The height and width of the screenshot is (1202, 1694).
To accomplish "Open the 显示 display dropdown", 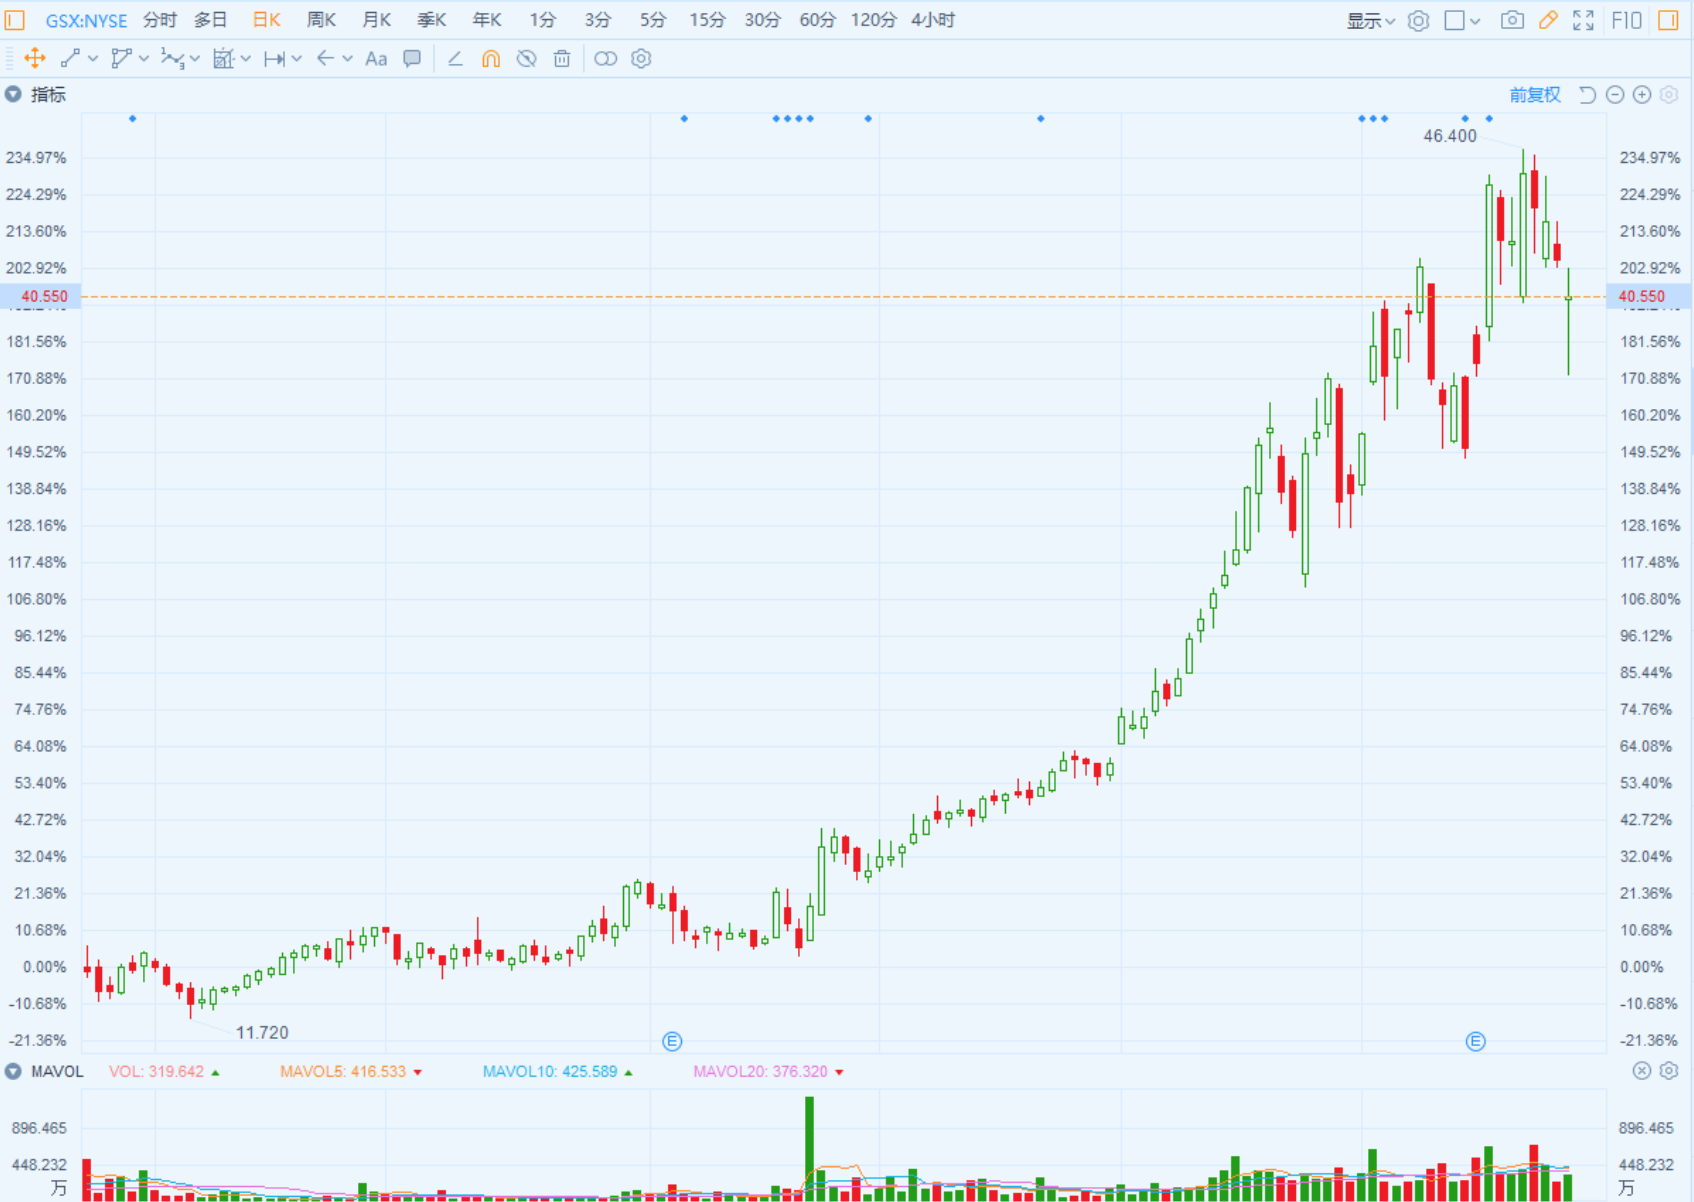I will coord(1370,20).
